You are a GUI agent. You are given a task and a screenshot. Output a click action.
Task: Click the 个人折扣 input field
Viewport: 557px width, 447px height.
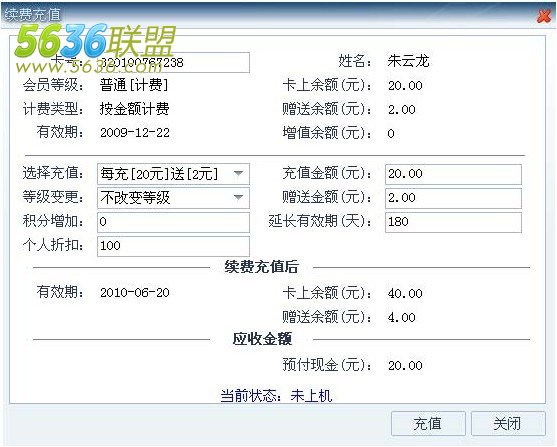click(173, 246)
